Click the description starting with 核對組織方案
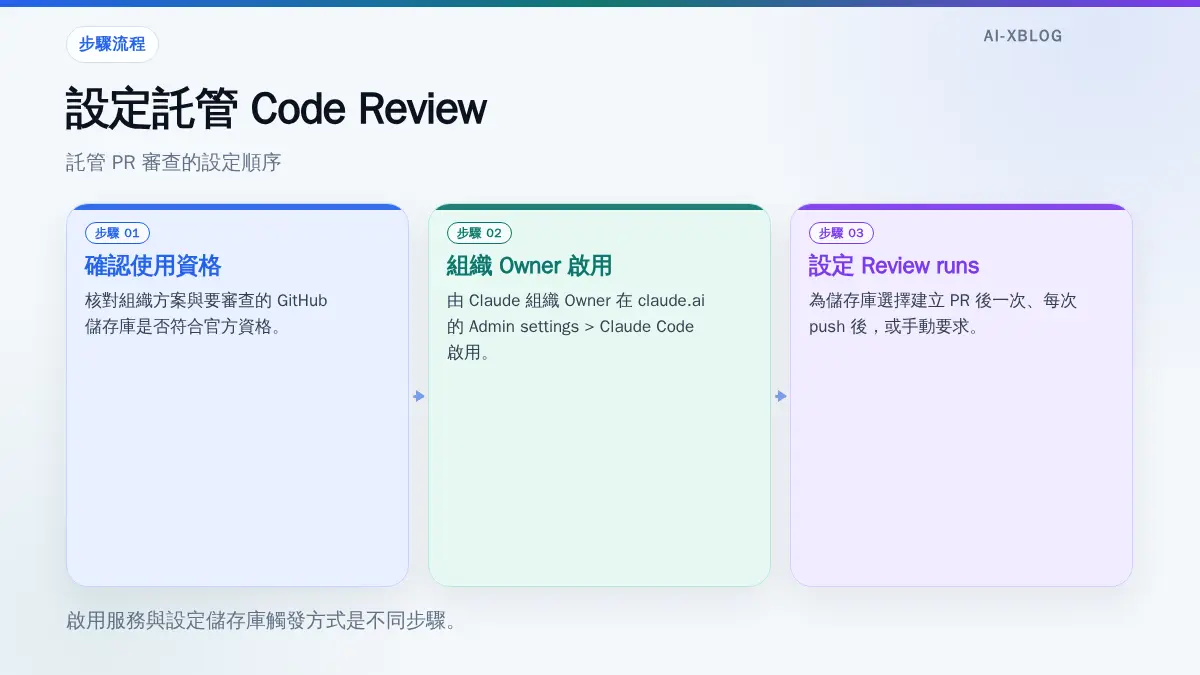Viewport: 1200px width, 675px height. [x=206, y=313]
